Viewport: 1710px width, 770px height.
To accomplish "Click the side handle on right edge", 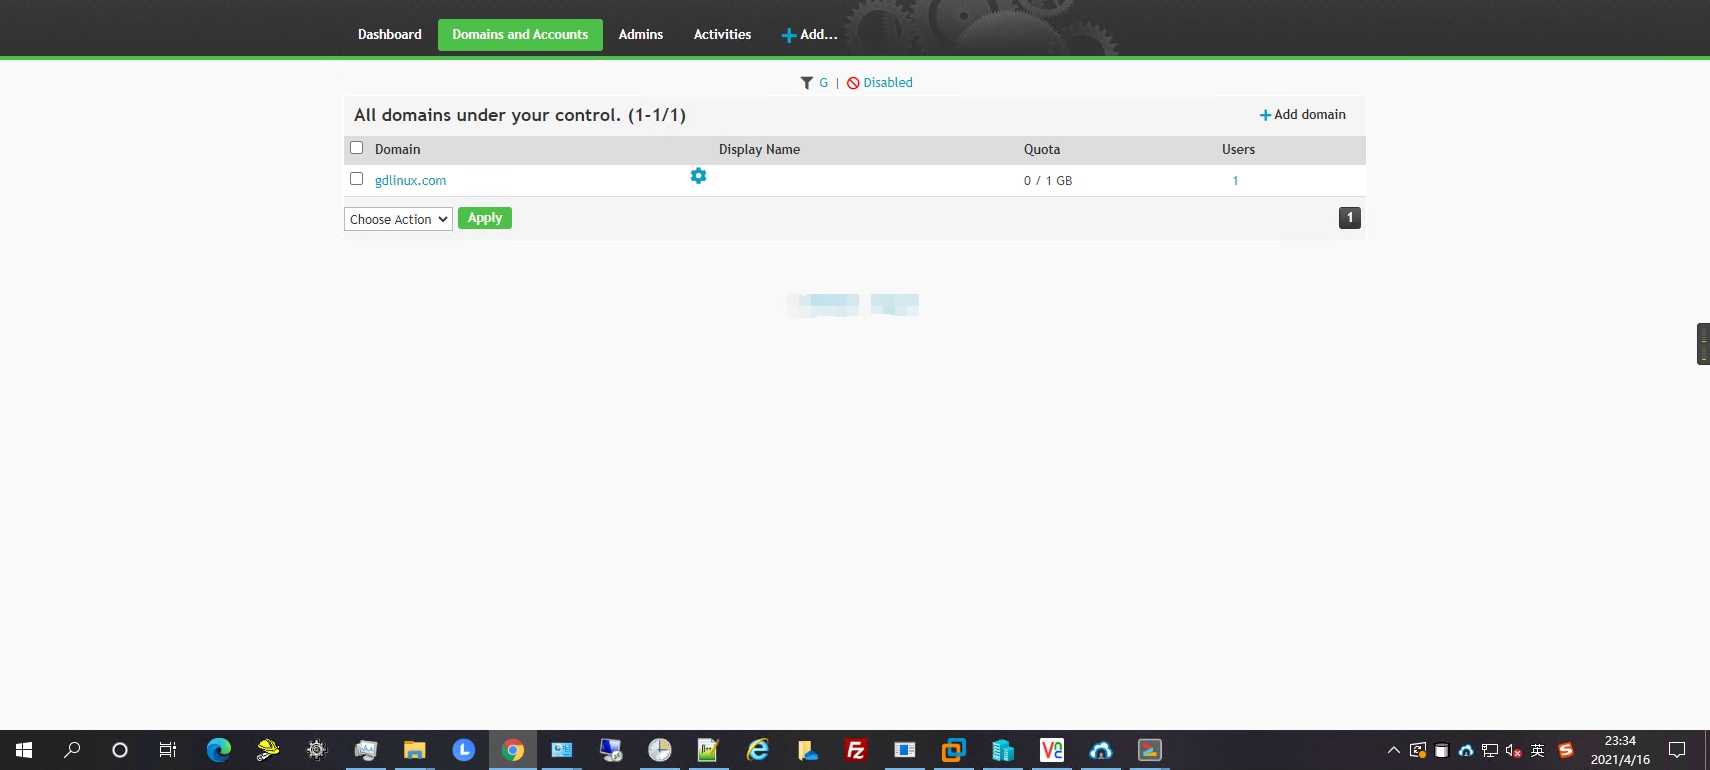I will [x=1703, y=344].
